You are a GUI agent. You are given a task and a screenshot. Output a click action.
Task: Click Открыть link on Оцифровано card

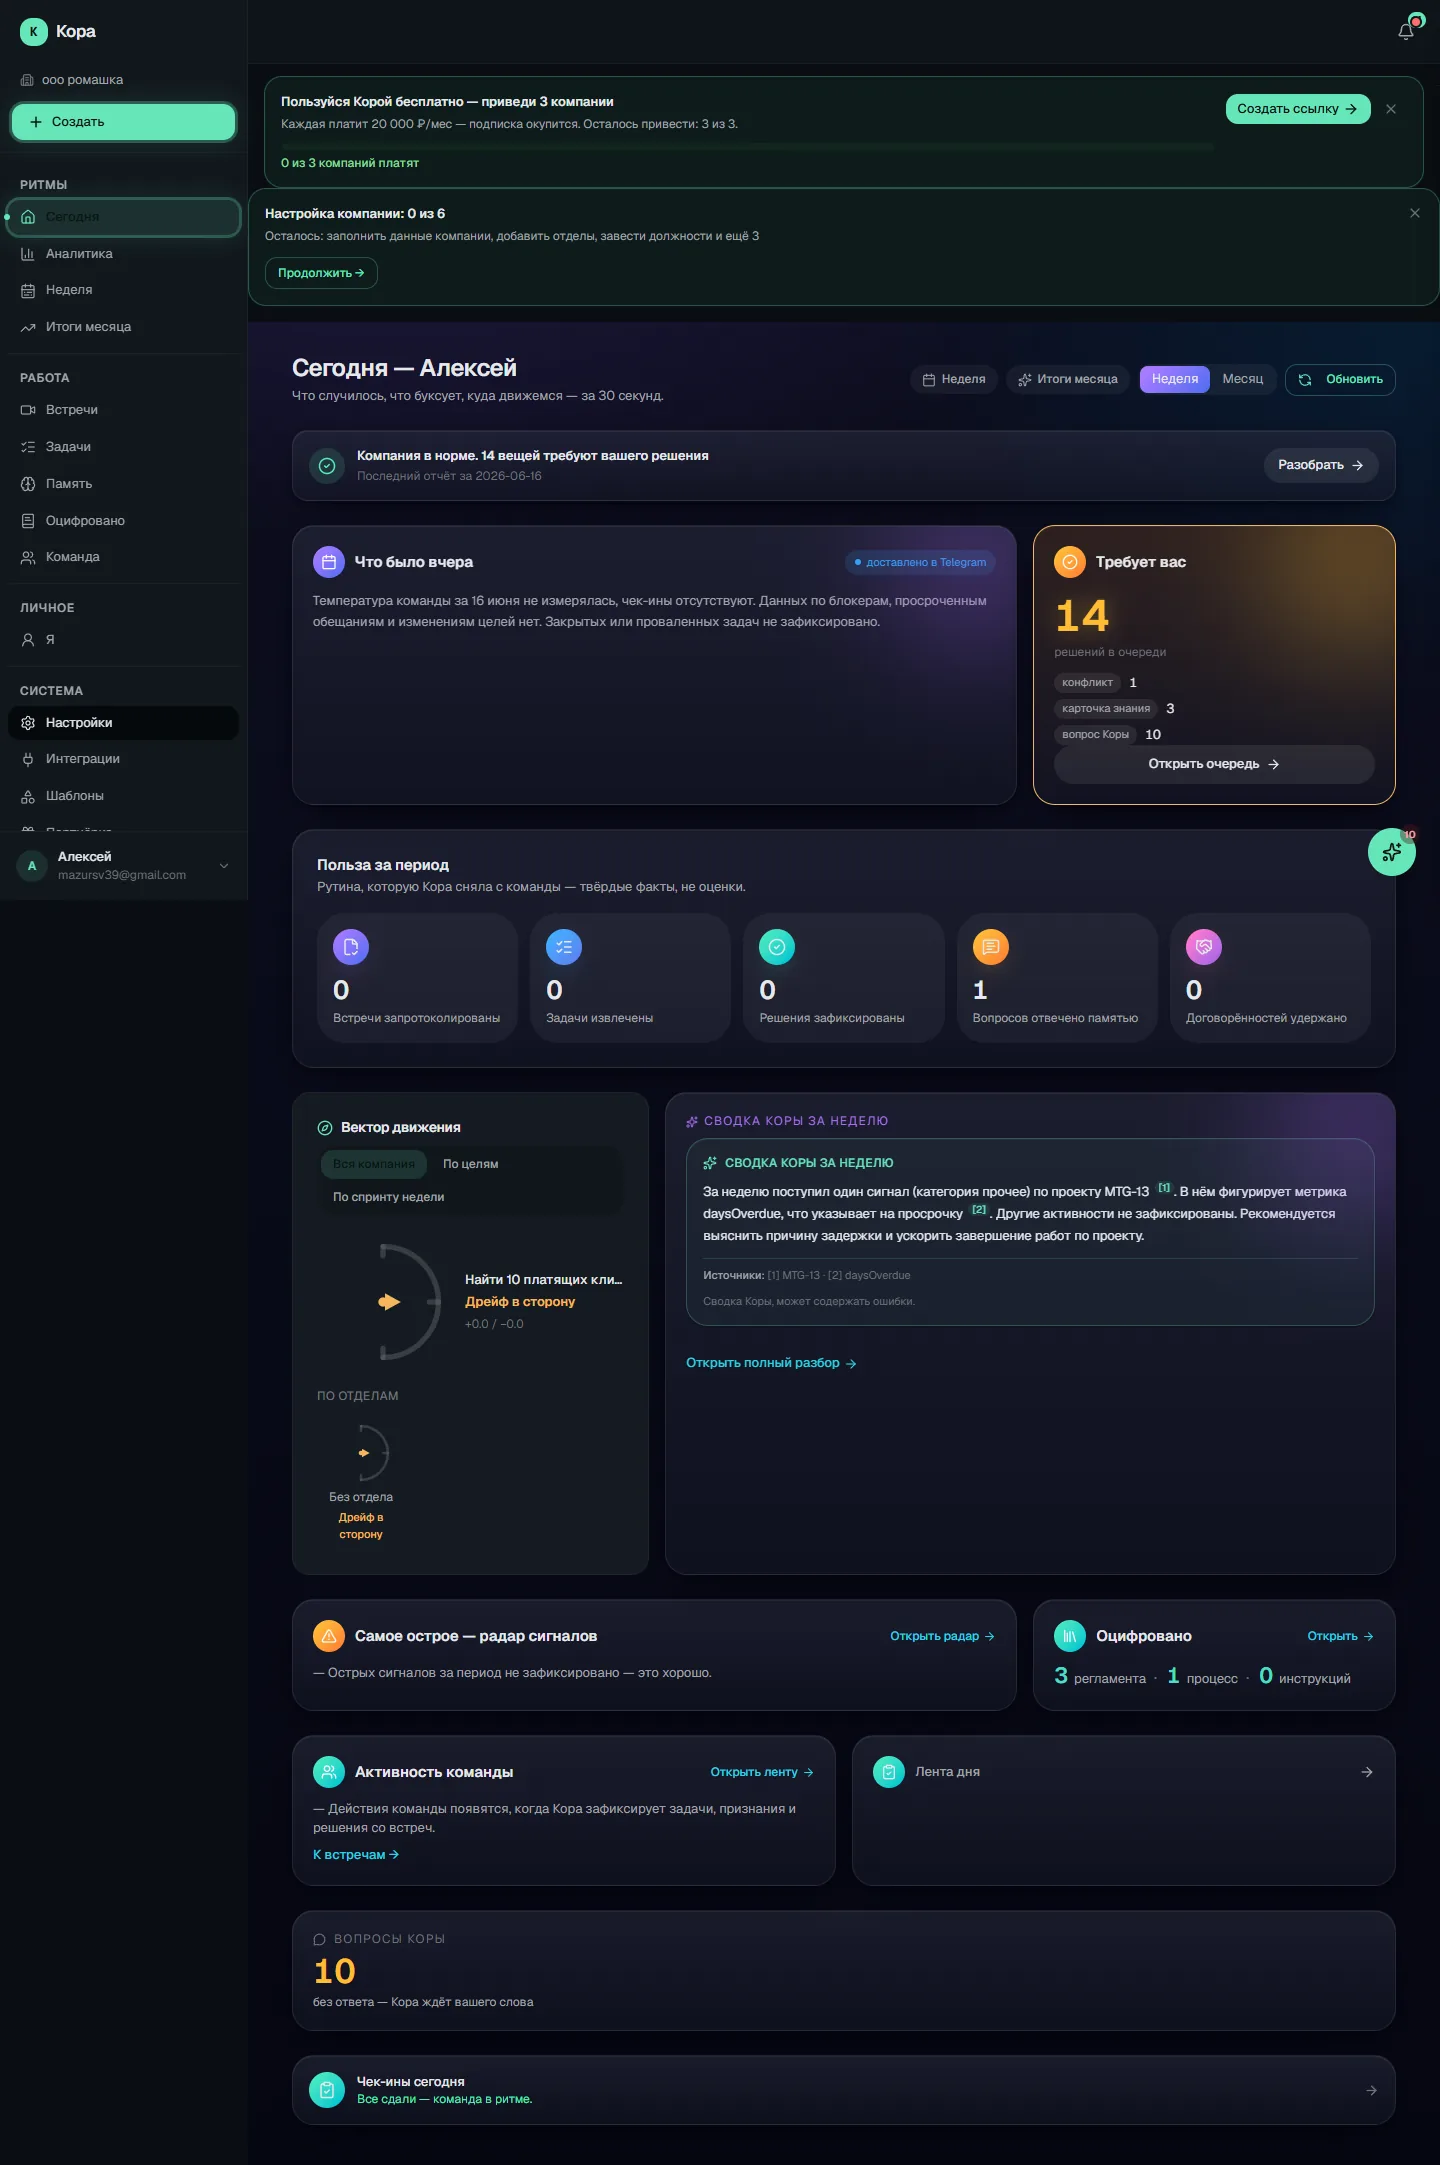(x=1340, y=1636)
